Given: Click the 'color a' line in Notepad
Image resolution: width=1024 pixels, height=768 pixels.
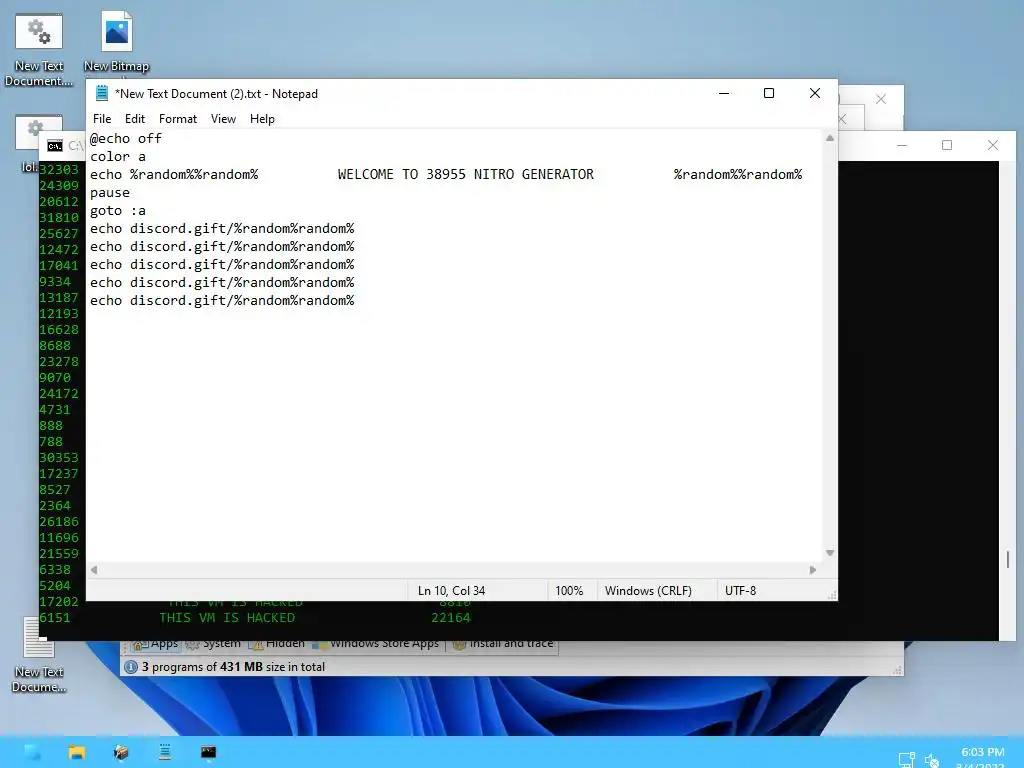Looking at the screenshot, I should 118,157.
